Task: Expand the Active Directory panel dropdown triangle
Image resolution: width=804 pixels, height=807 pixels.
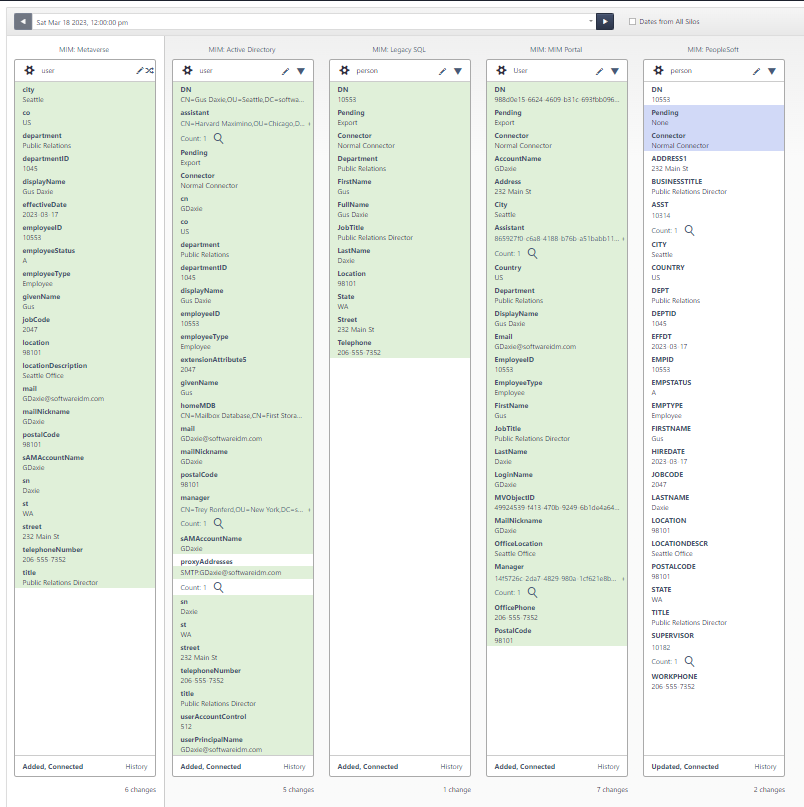Action: pos(301,71)
